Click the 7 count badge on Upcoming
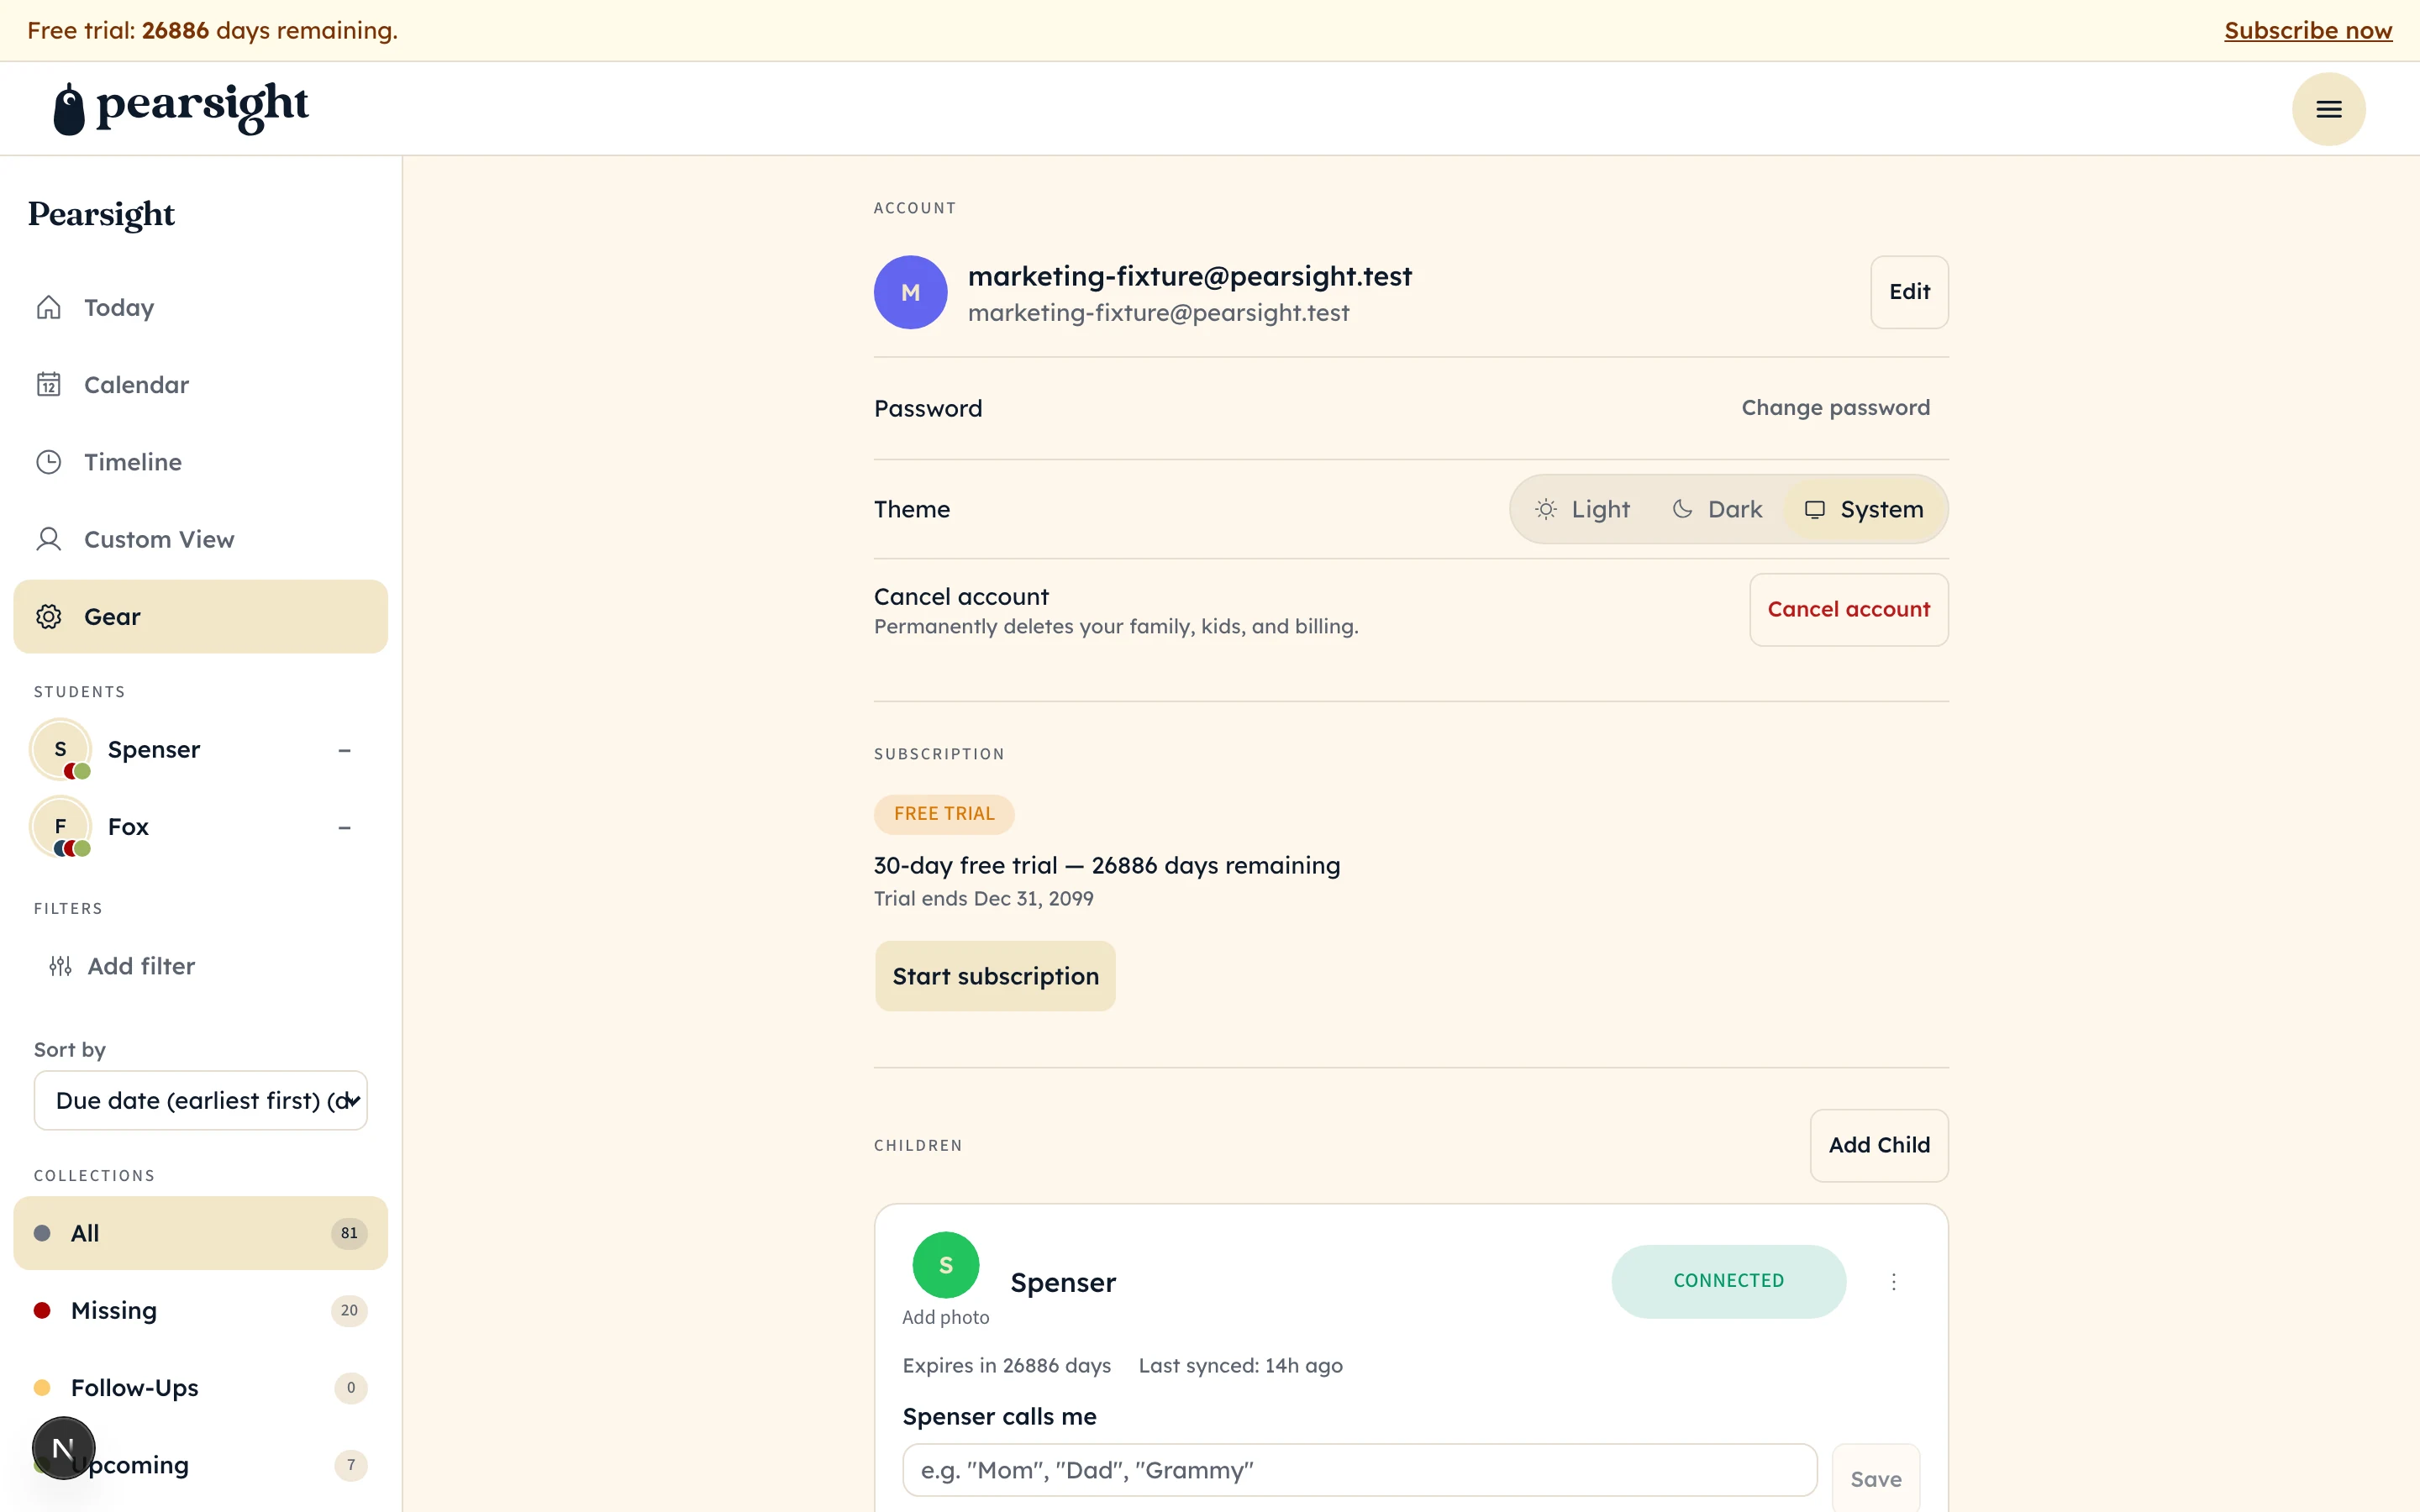The height and width of the screenshot is (1512, 2420). pos(351,1465)
